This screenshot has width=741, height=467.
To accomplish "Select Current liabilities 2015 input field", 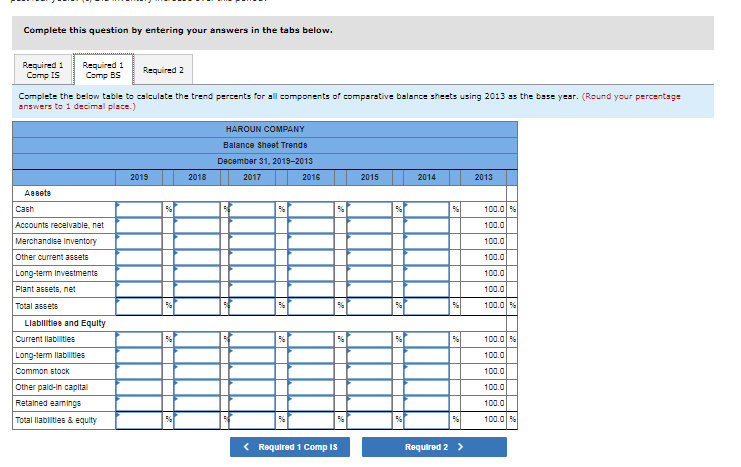I will pyautogui.click(x=370, y=339).
